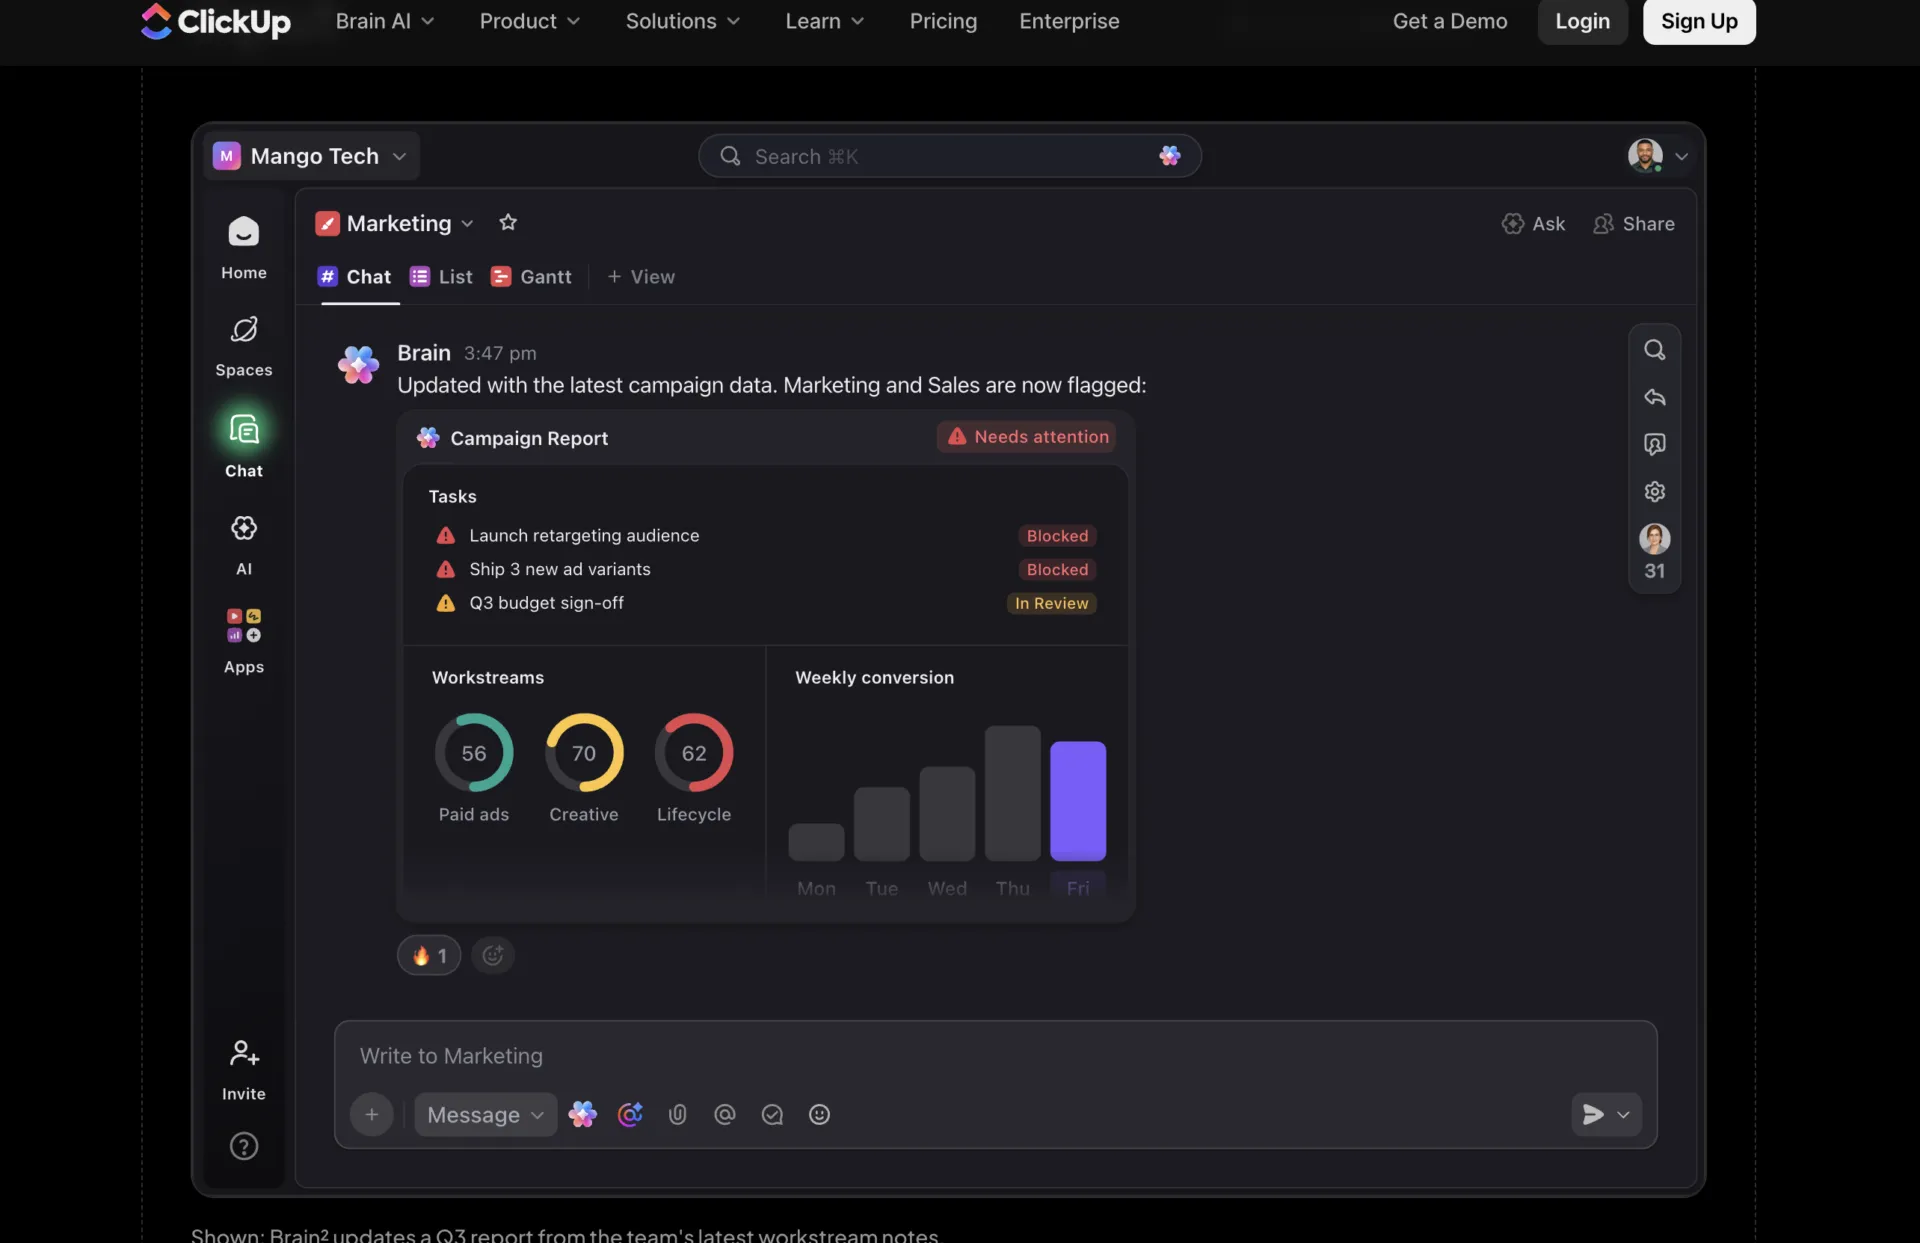Switch to the Gantt view tab
The image size is (1920, 1243).
coord(531,277)
